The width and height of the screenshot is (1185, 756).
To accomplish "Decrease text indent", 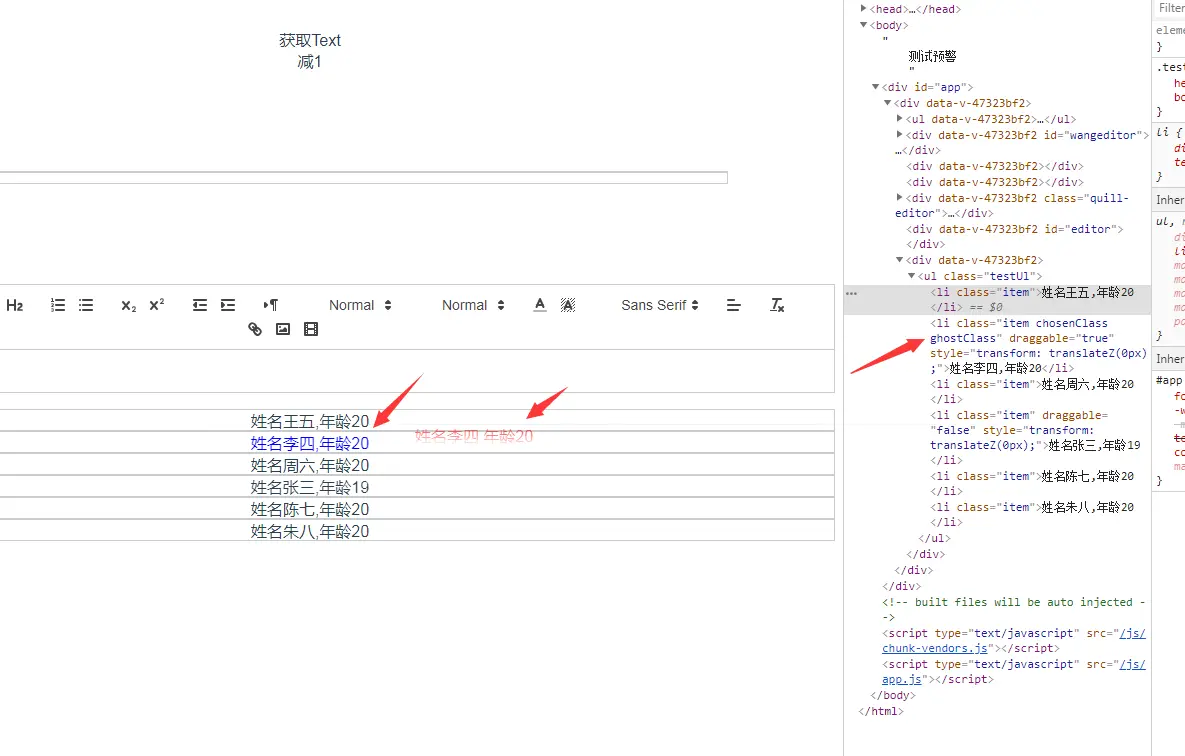I will click(200, 305).
